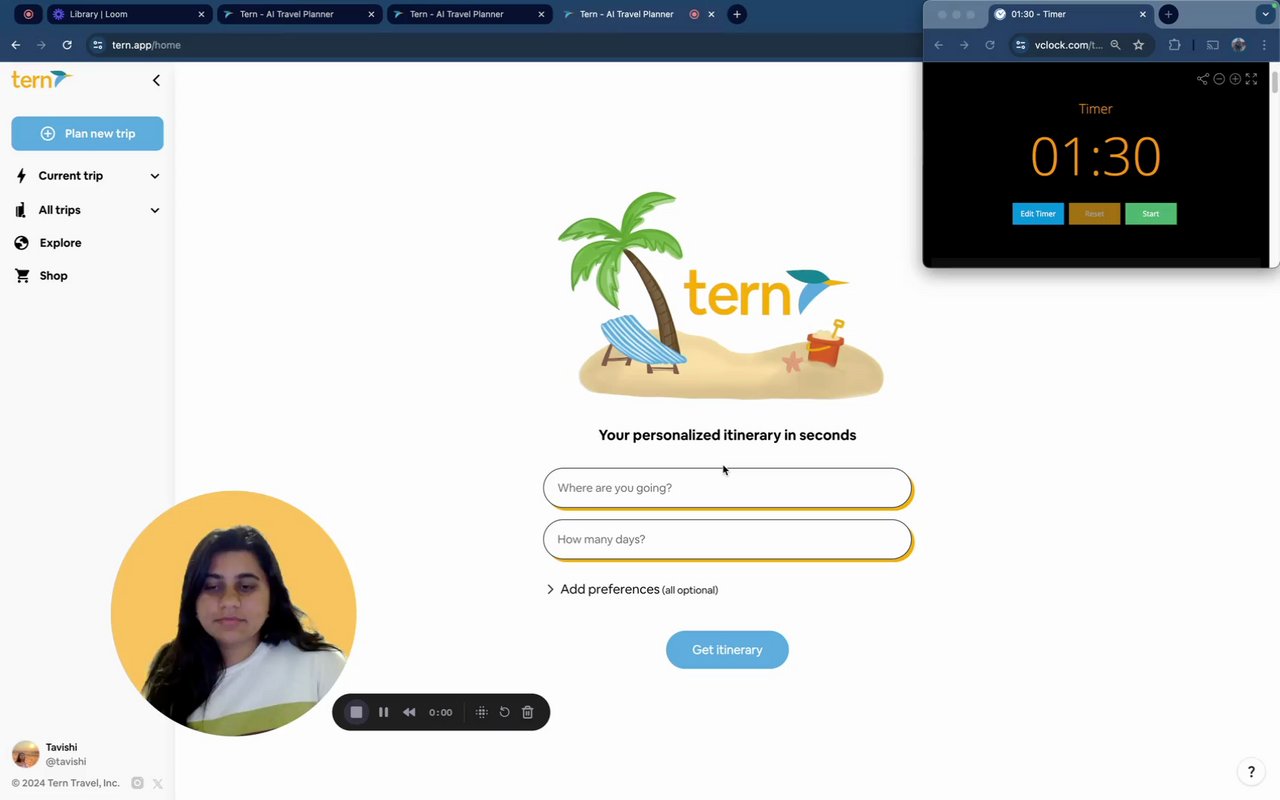The image size is (1280, 800).
Task: Click the vClock share icon
Action: click(x=1203, y=79)
